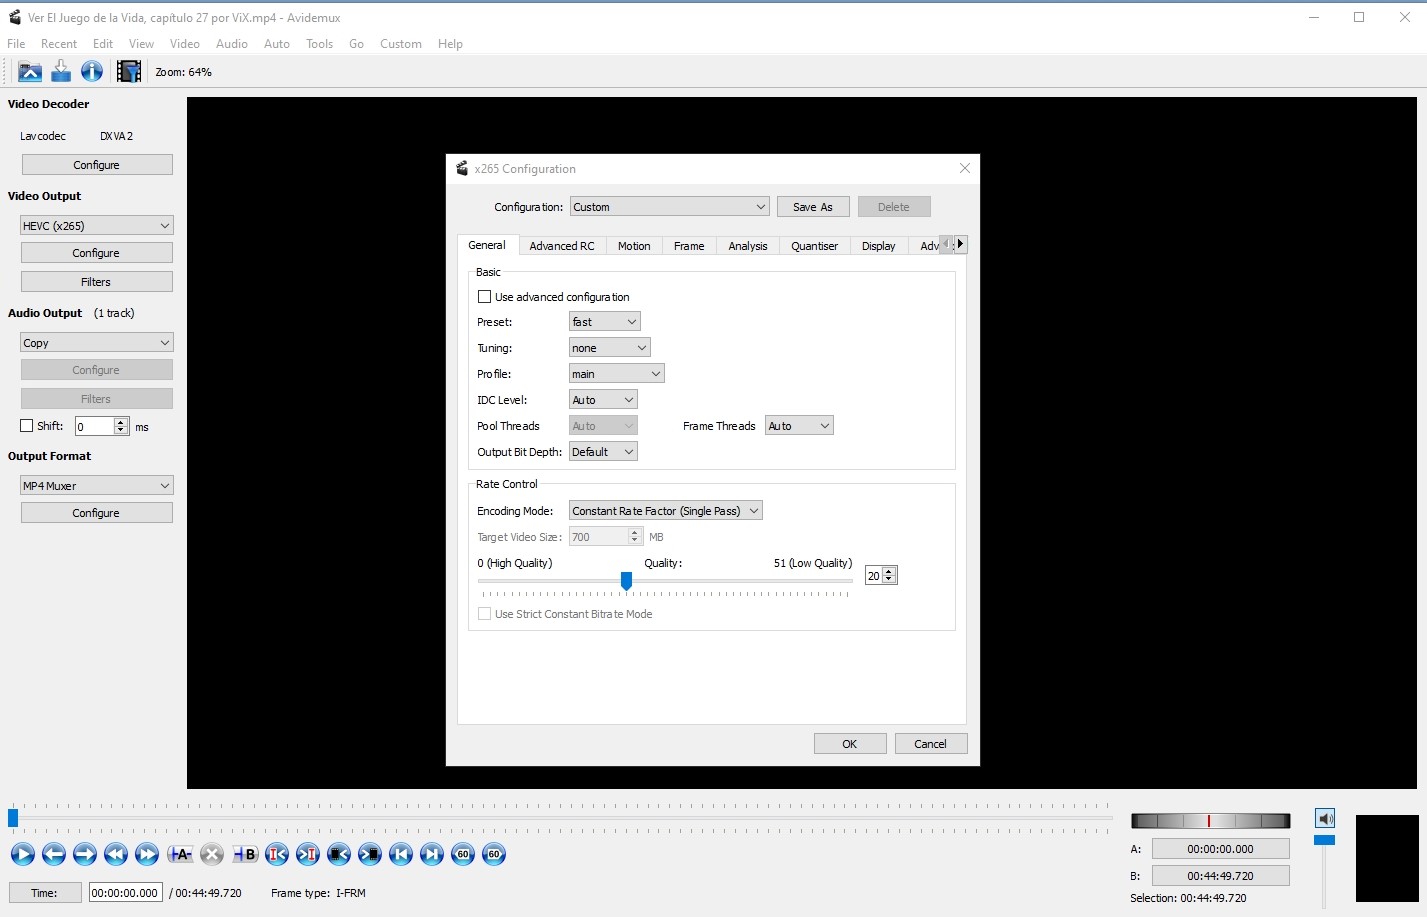Toggle the audio speaker mute icon

[x=1325, y=818]
